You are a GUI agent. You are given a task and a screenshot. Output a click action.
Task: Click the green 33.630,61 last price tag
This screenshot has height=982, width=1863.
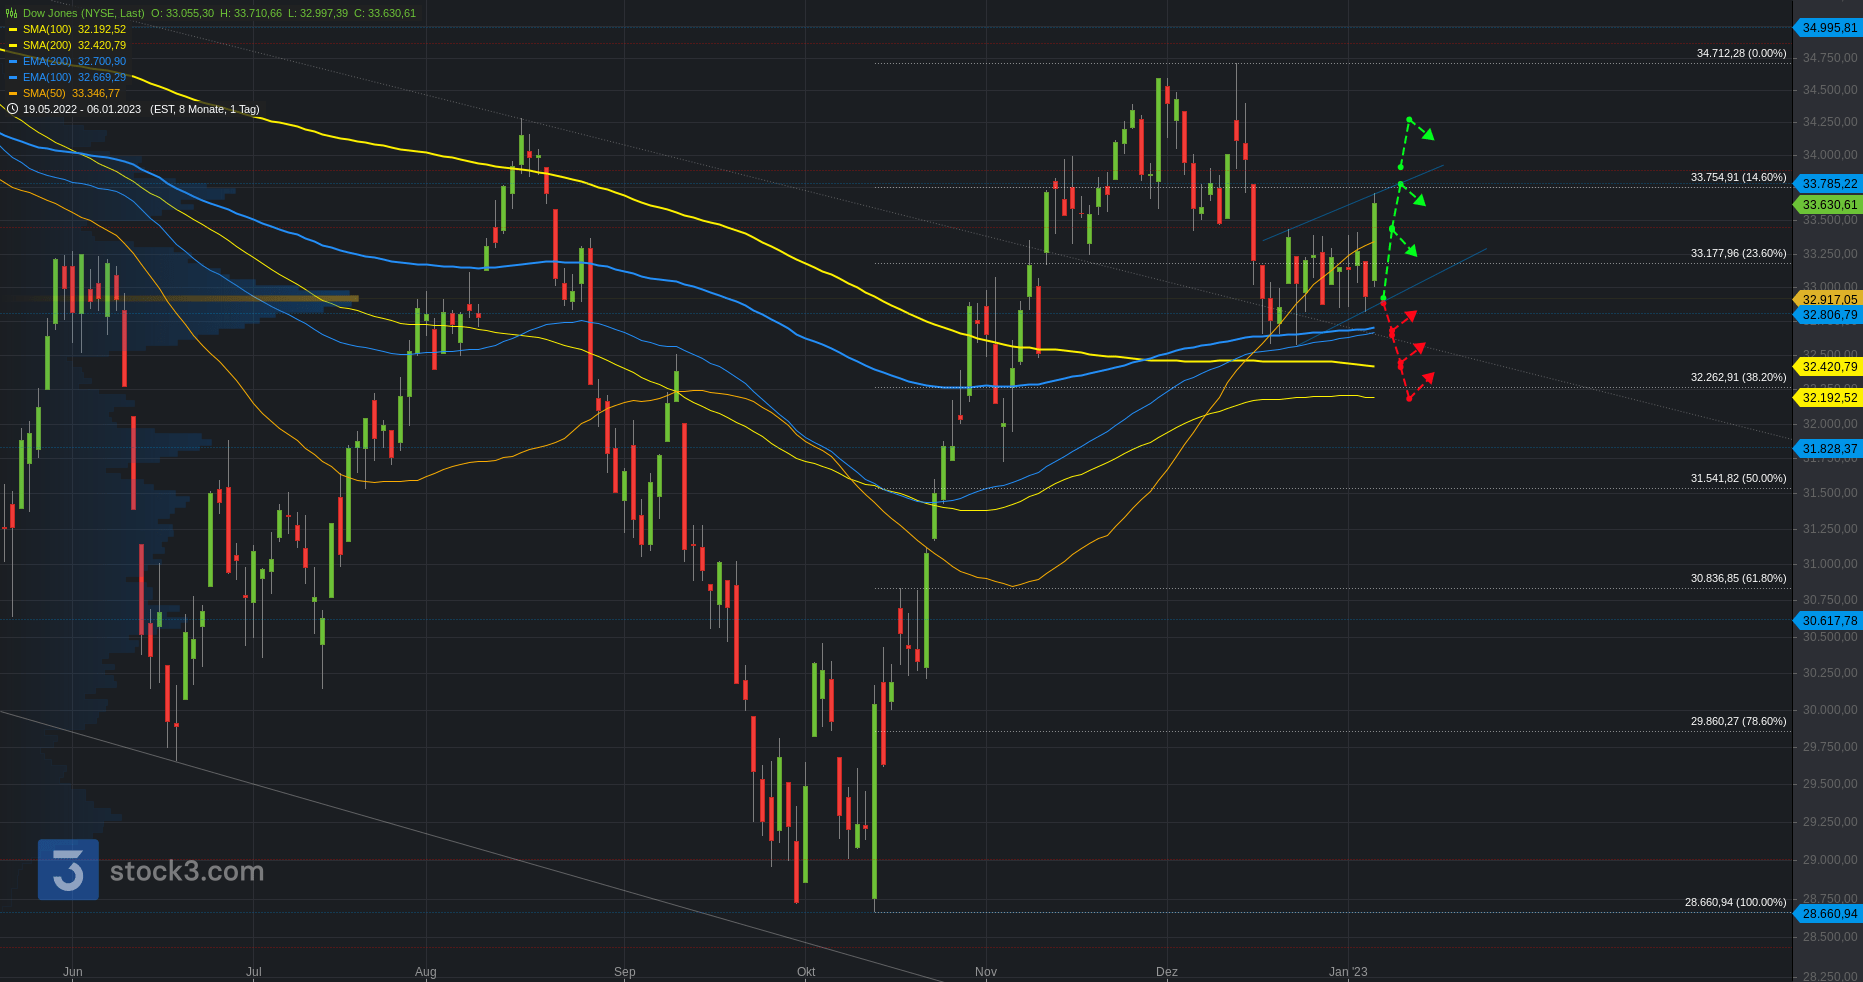1828,205
